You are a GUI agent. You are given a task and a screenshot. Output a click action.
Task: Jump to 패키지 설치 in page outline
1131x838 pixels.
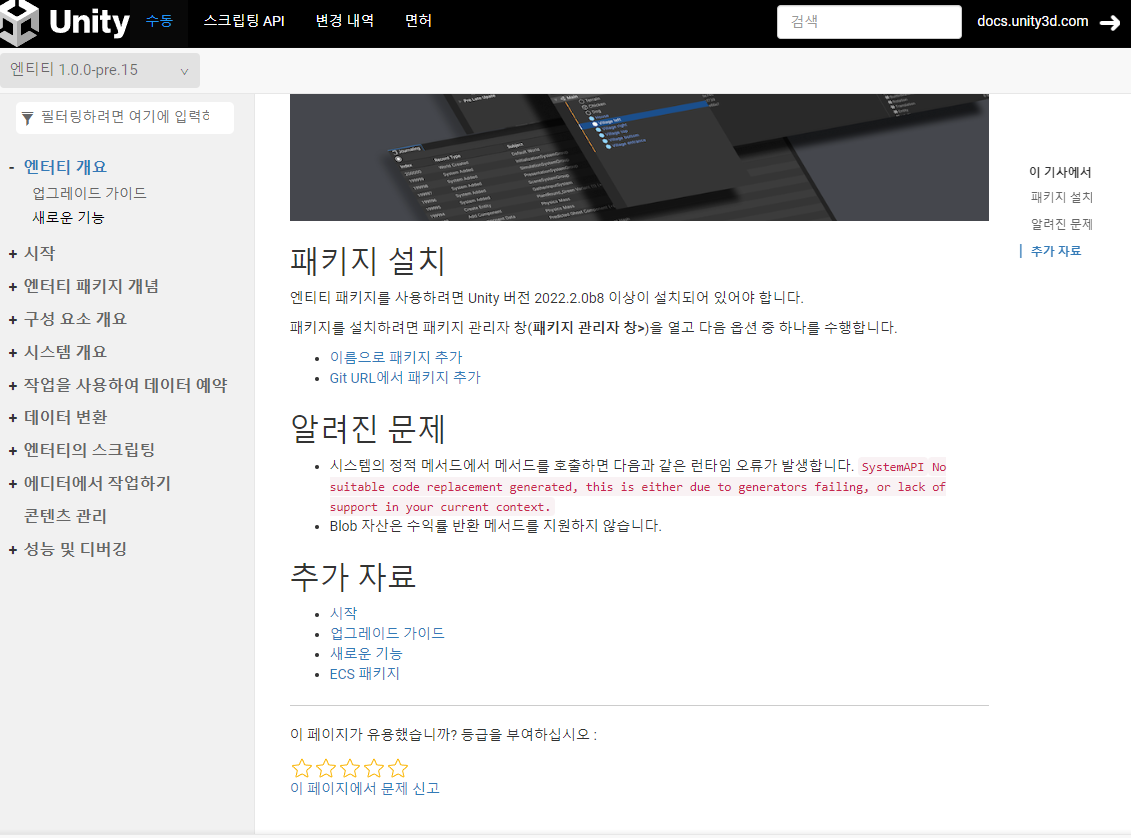[x=1062, y=197]
